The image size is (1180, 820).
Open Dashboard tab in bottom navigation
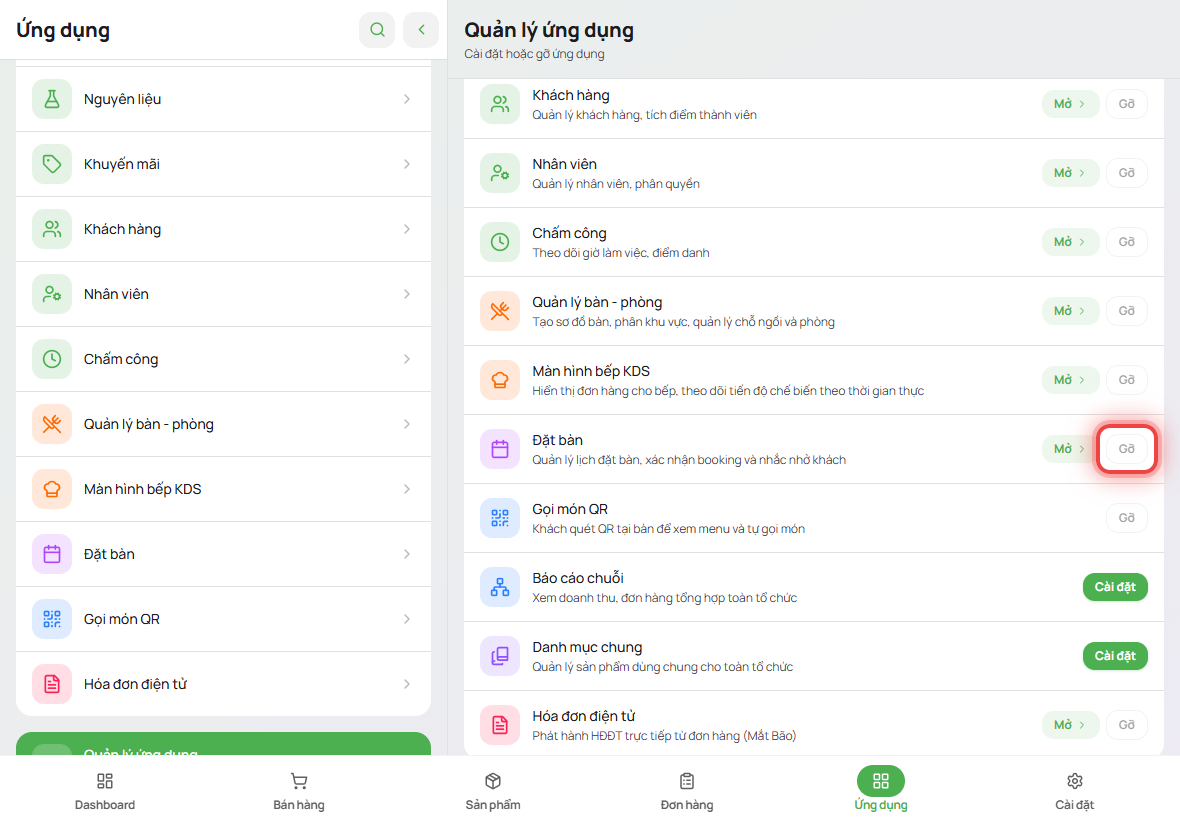point(105,790)
